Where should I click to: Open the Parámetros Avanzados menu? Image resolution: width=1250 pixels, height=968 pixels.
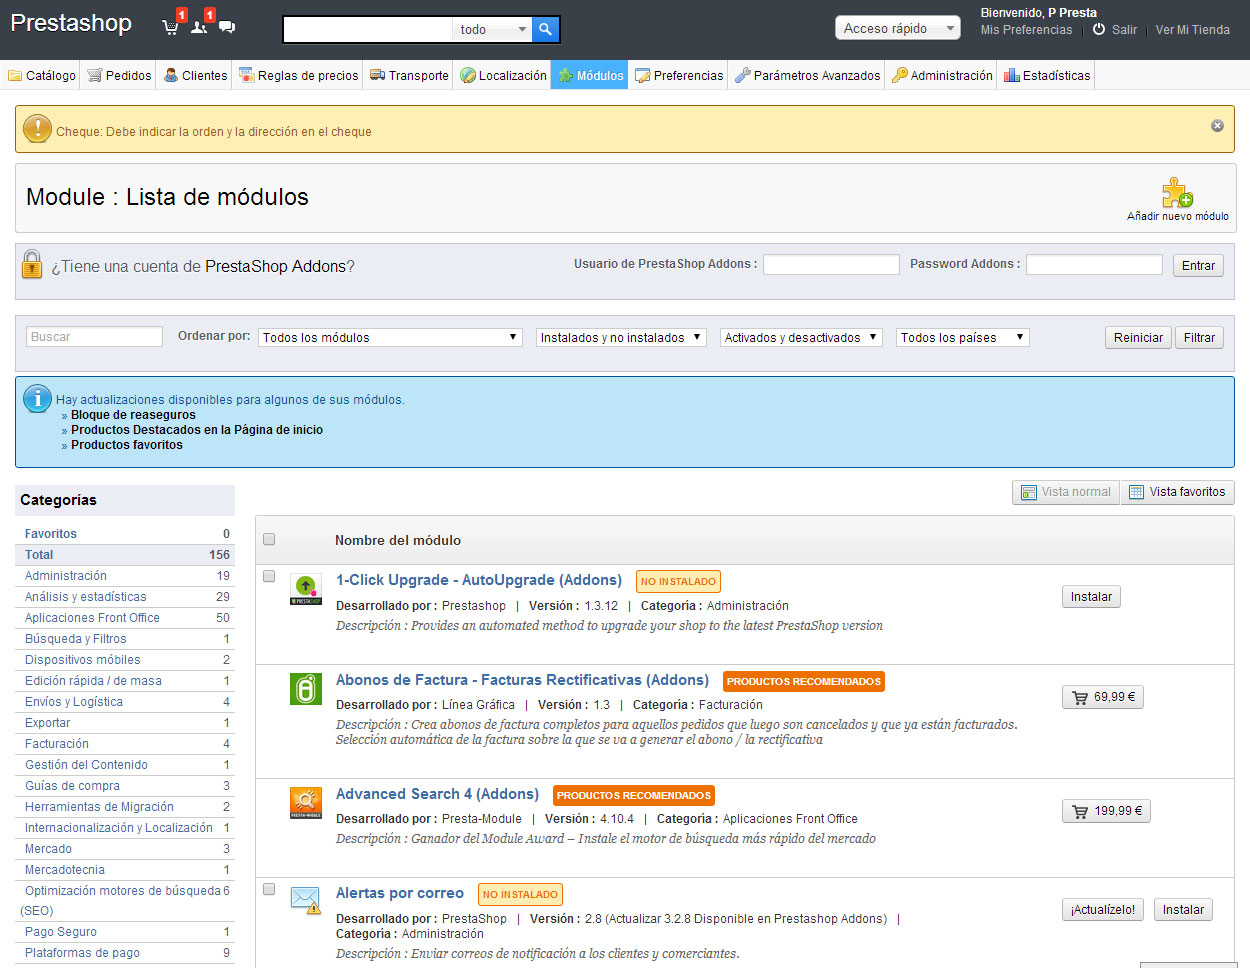807,75
